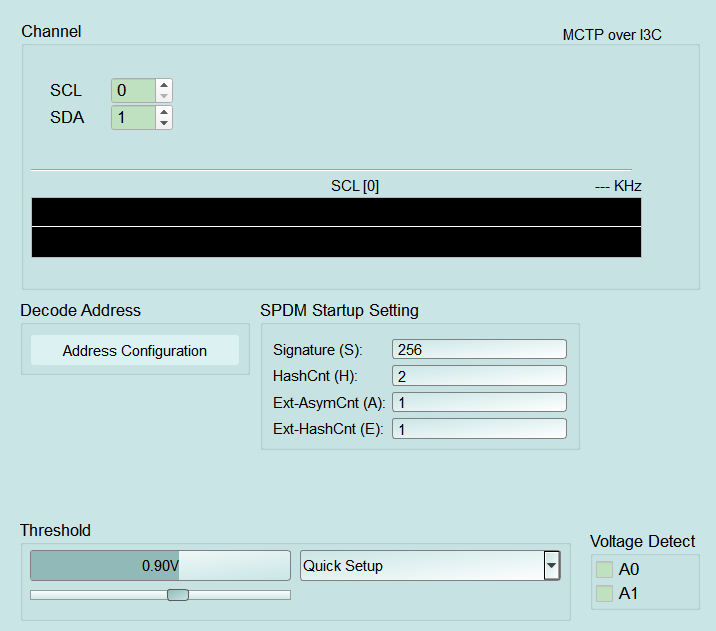
Task: Increase the SDA channel with up arrow
Action: point(164,112)
